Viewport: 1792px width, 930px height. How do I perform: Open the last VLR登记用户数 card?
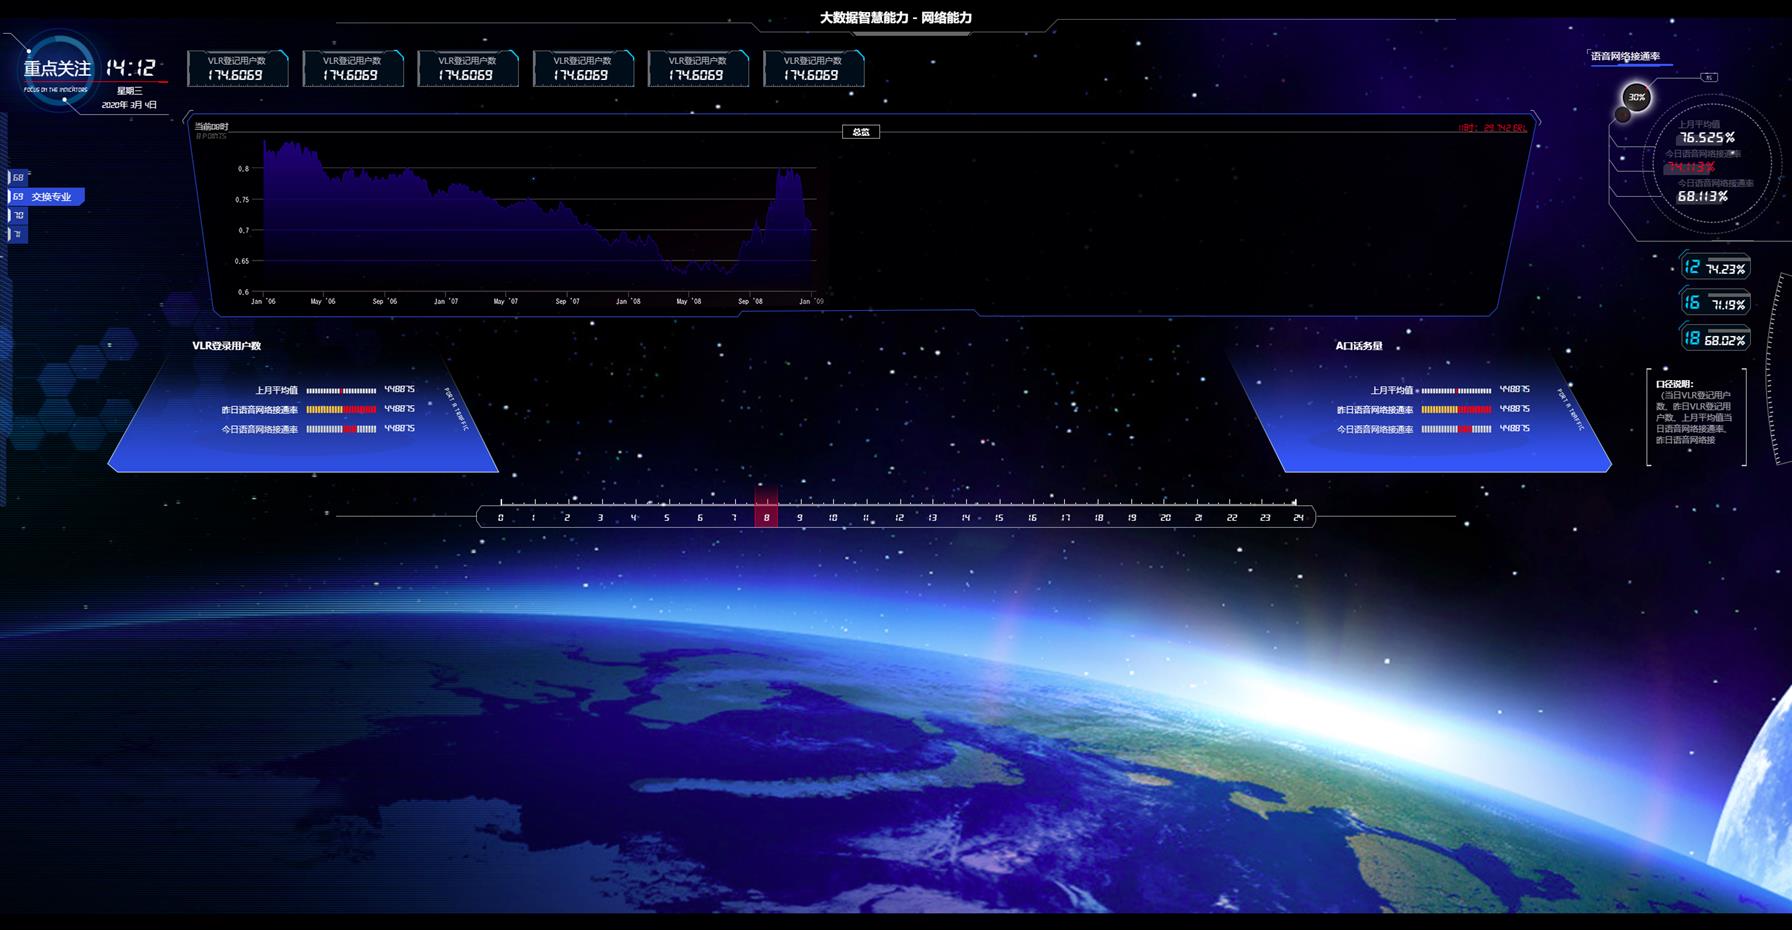(813, 69)
